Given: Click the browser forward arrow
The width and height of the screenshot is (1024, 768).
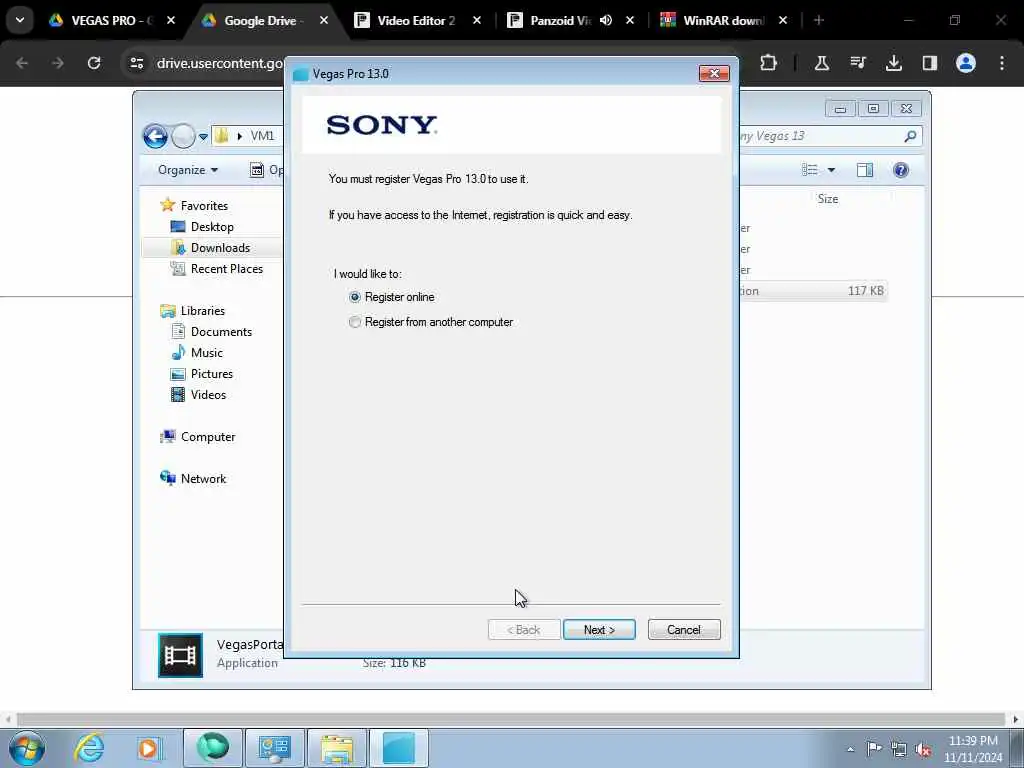Looking at the screenshot, I should pos(57,63).
